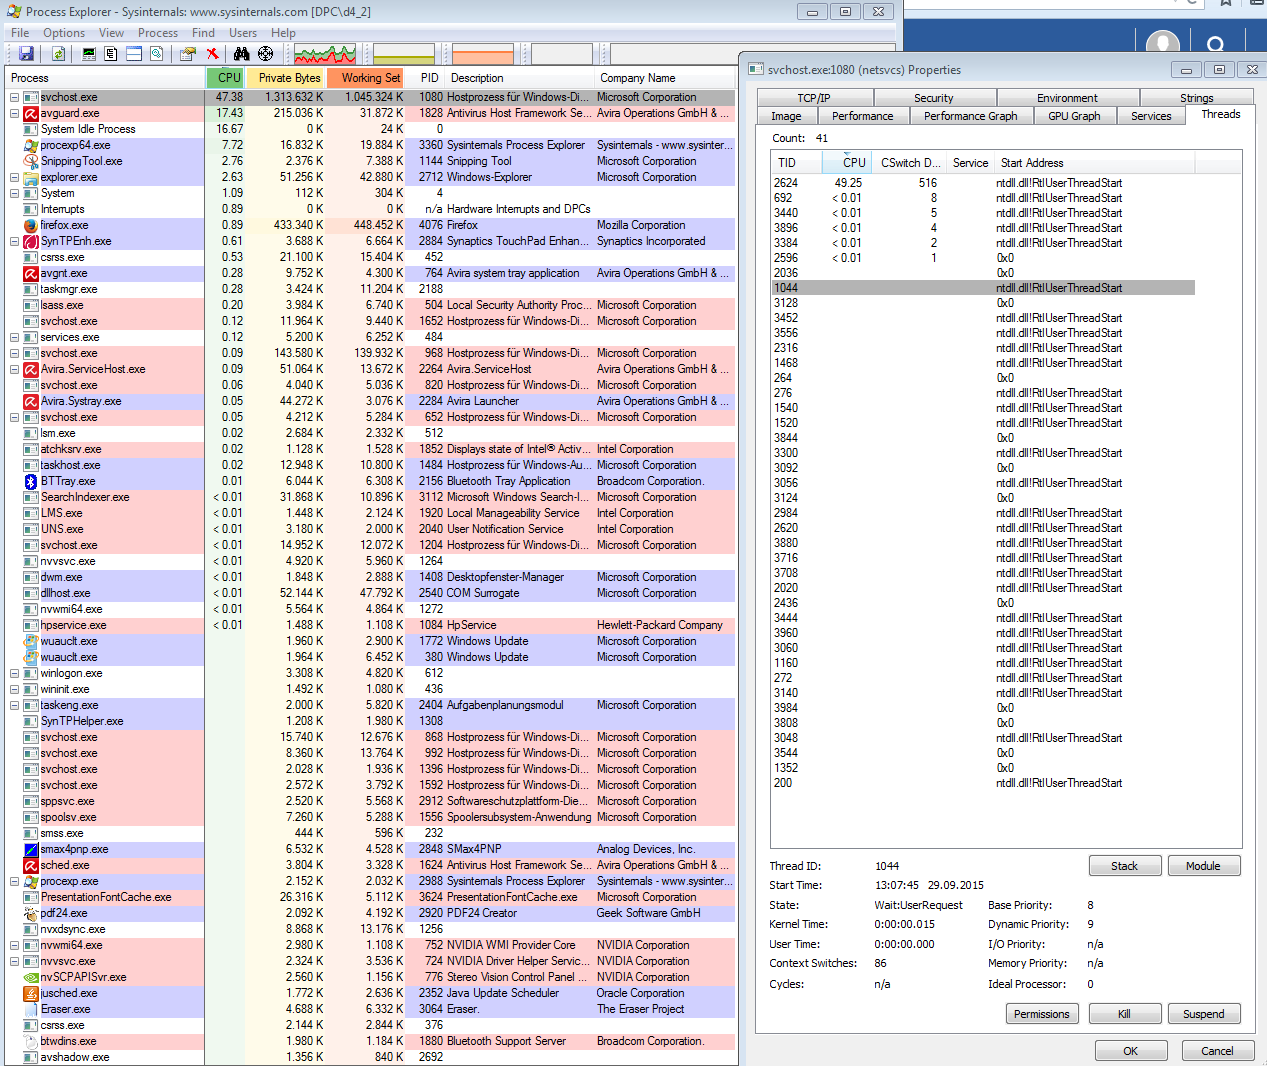Click the Save toolbar icon
The height and width of the screenshot is (1066, 1267).
[26, 54]
